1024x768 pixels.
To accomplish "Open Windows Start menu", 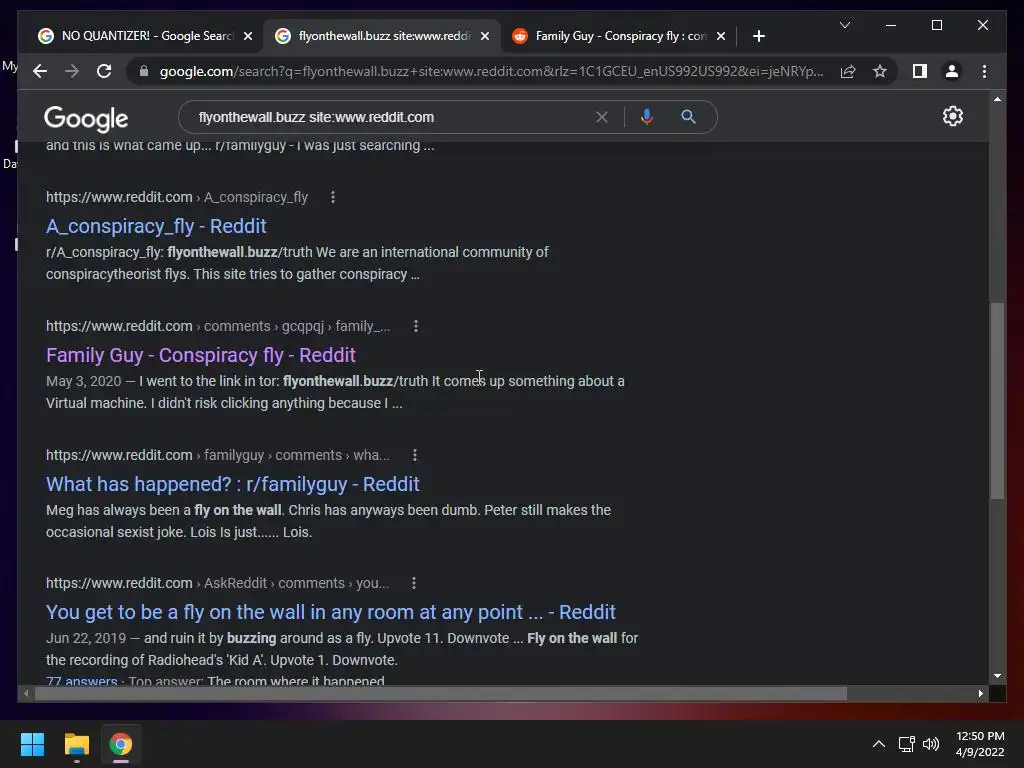I will pos(32,744).
